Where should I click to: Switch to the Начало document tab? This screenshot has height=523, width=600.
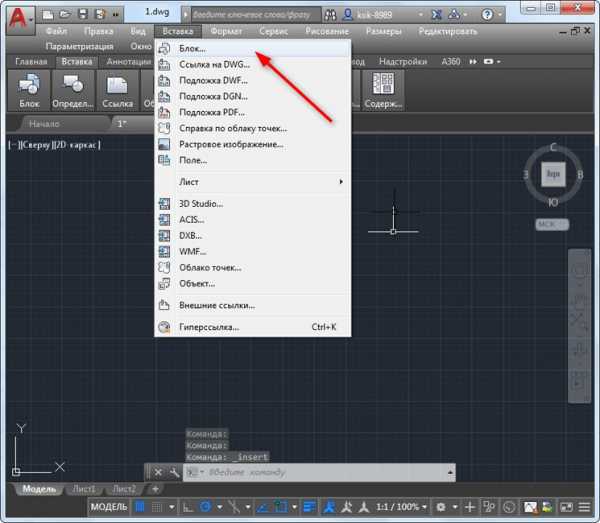[45, 124]
